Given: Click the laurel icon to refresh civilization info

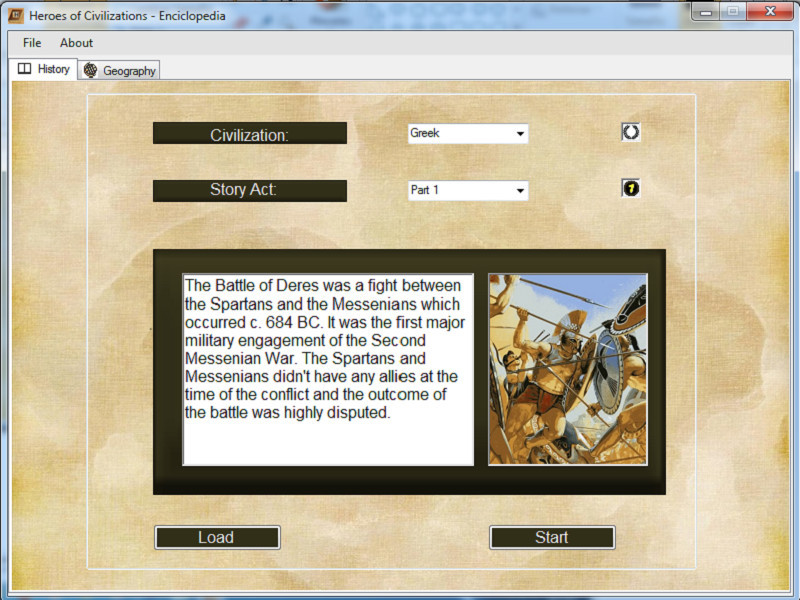Looking at the screenshot, I should [630, 131].
